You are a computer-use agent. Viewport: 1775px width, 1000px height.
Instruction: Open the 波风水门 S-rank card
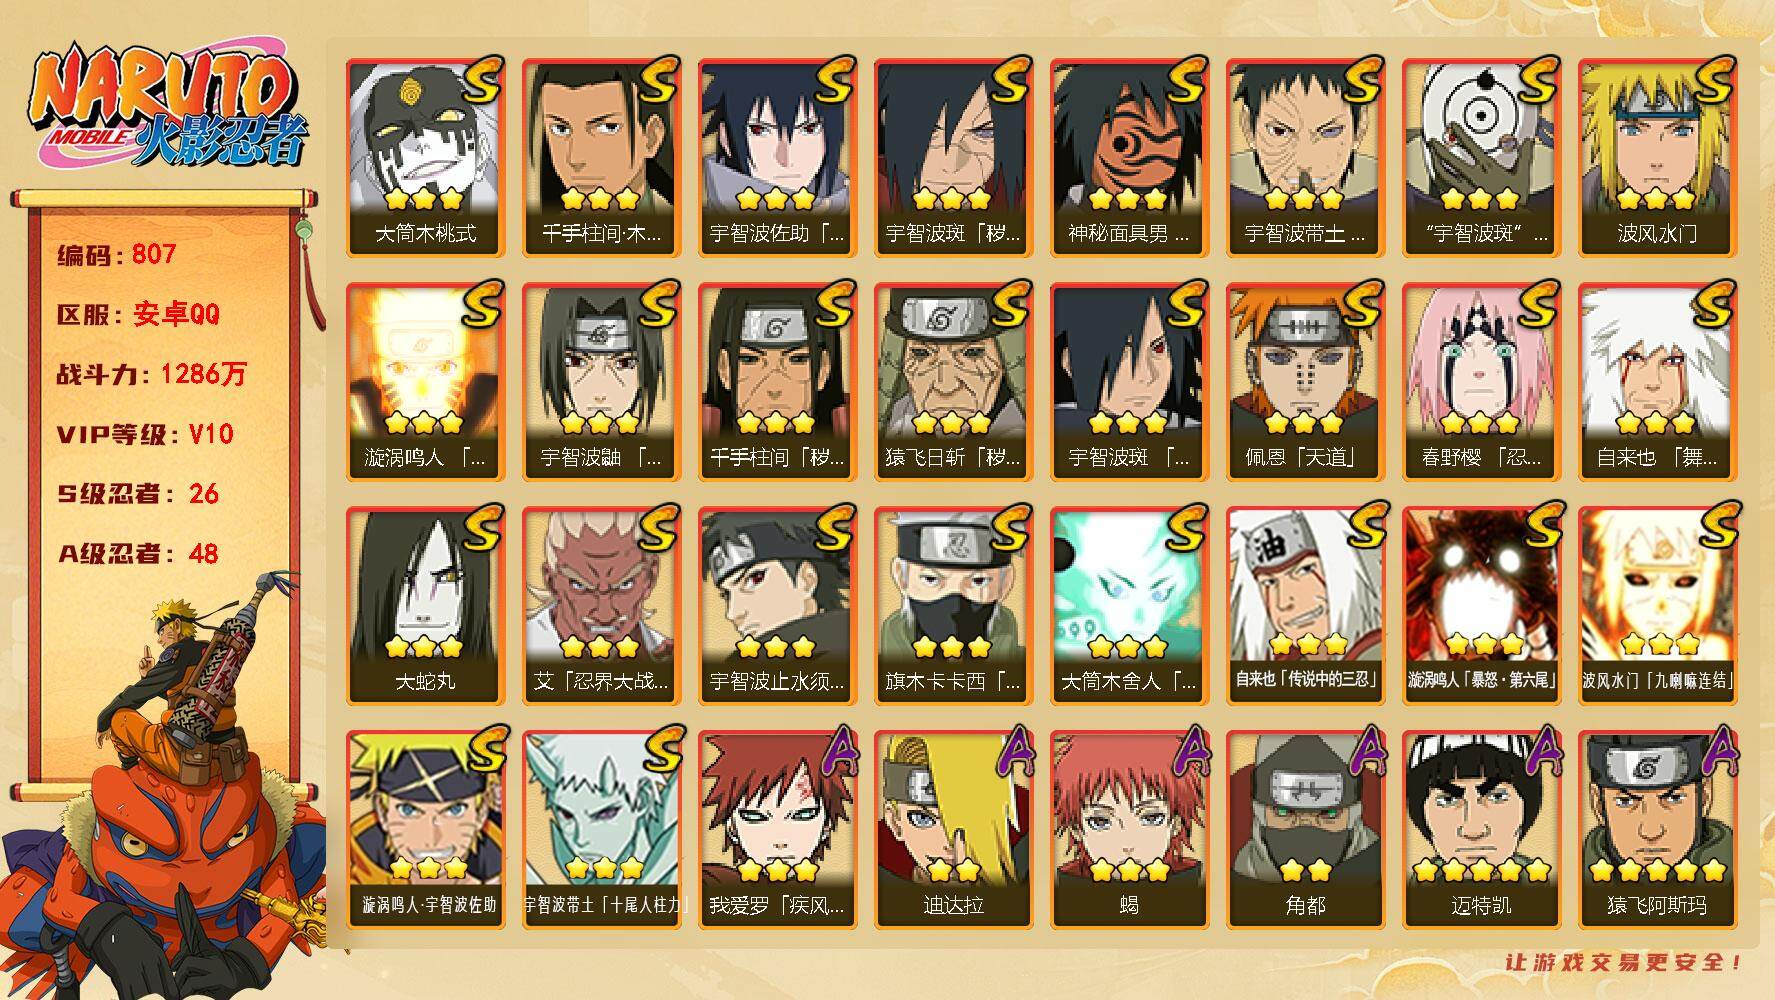1657,158
